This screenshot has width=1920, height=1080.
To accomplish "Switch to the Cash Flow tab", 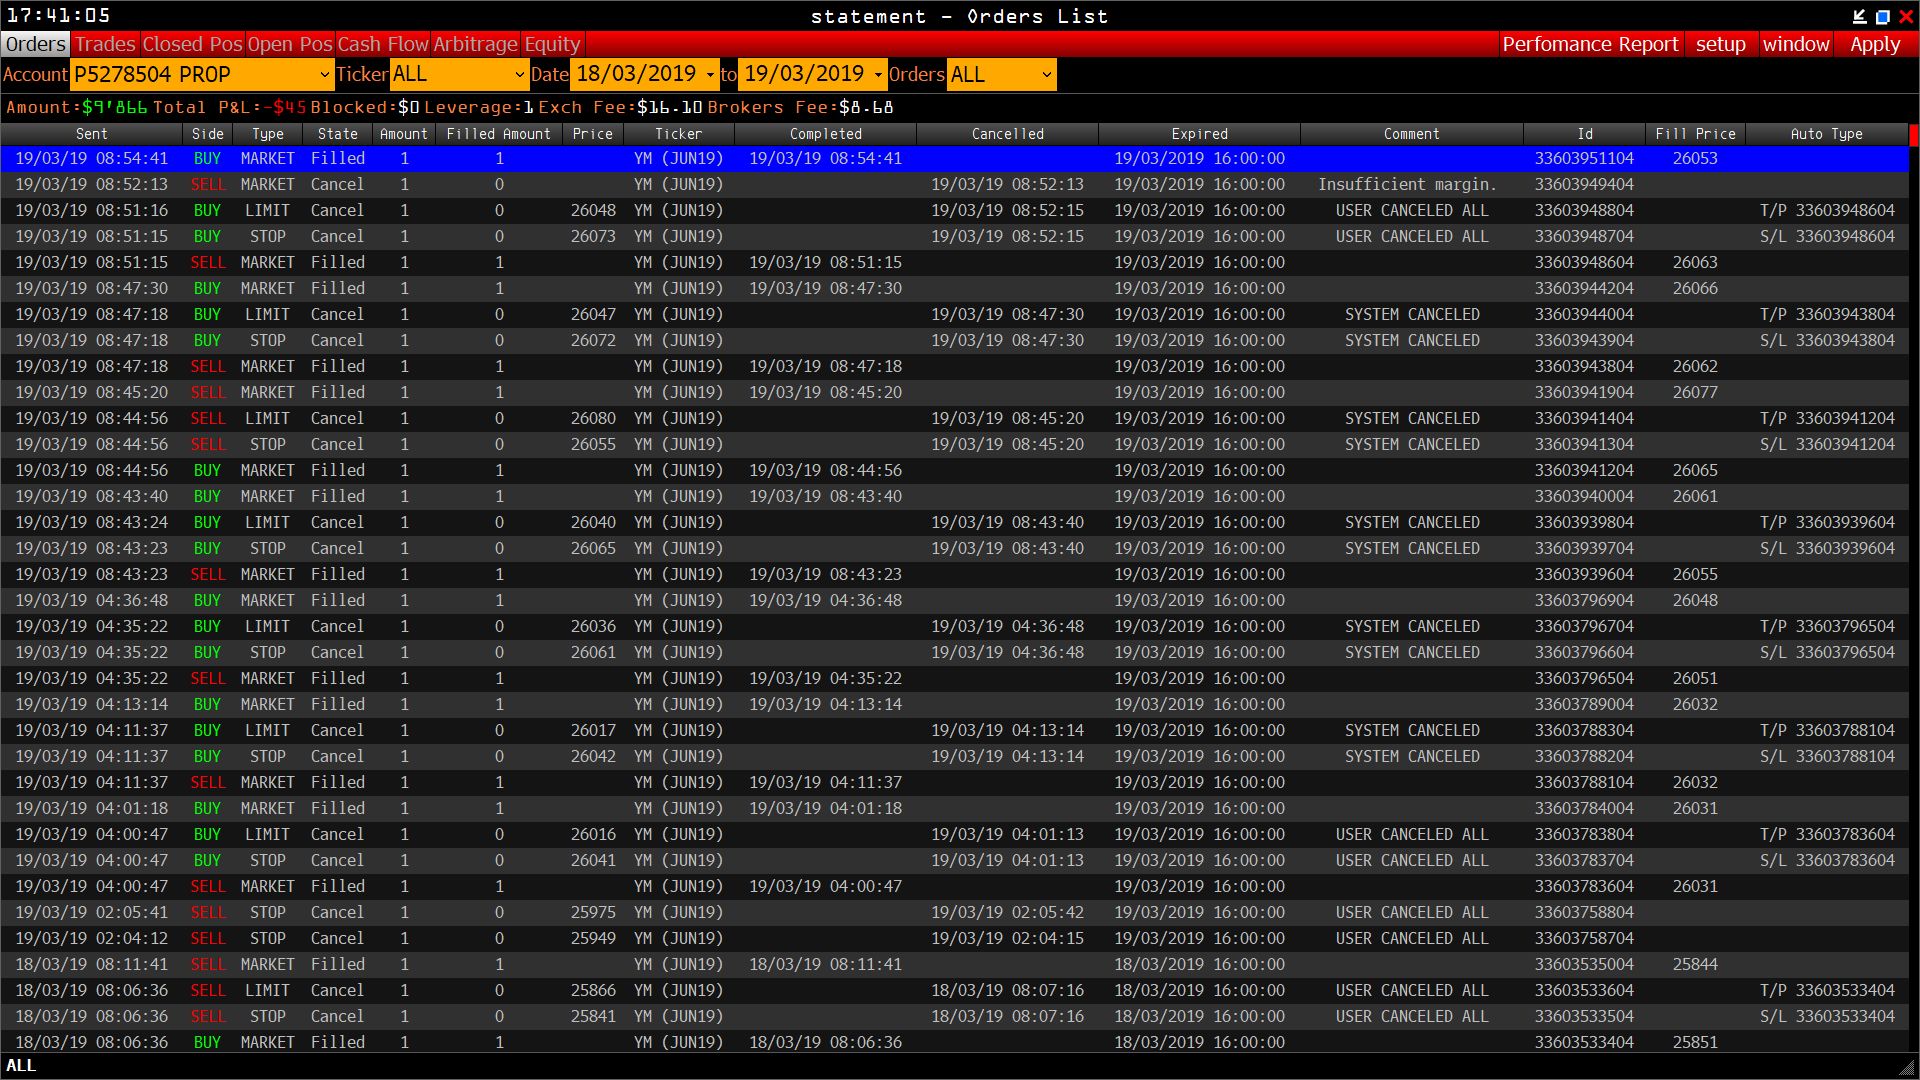I will point(383,44).
